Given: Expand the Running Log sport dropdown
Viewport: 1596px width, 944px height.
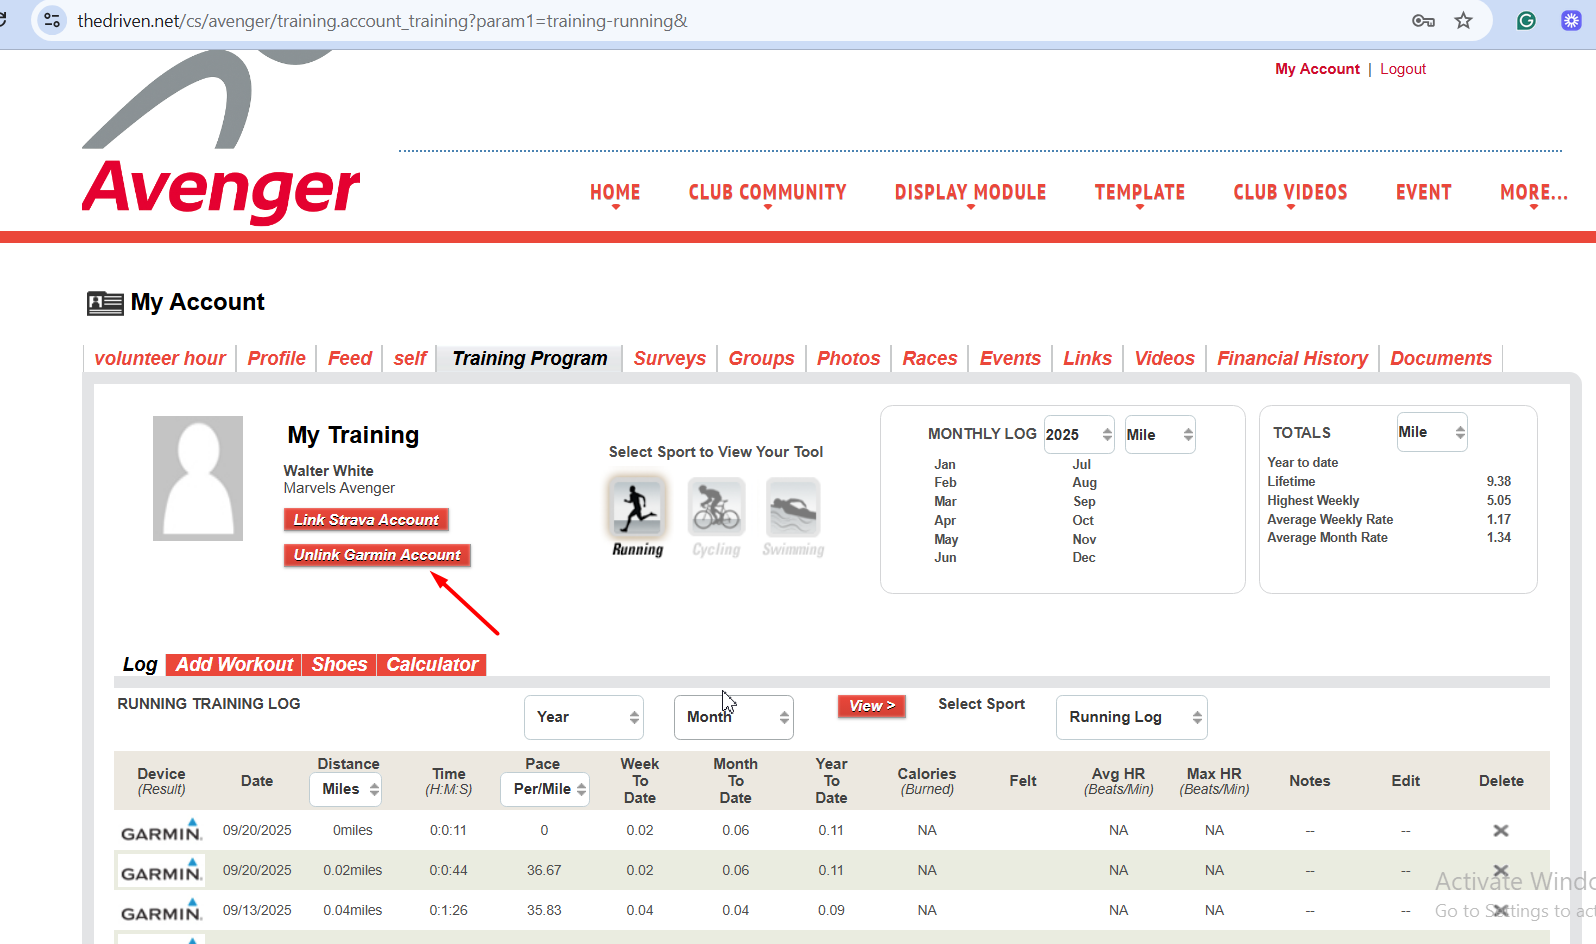Looking at the screenshot, I should tap(1131, 717).
